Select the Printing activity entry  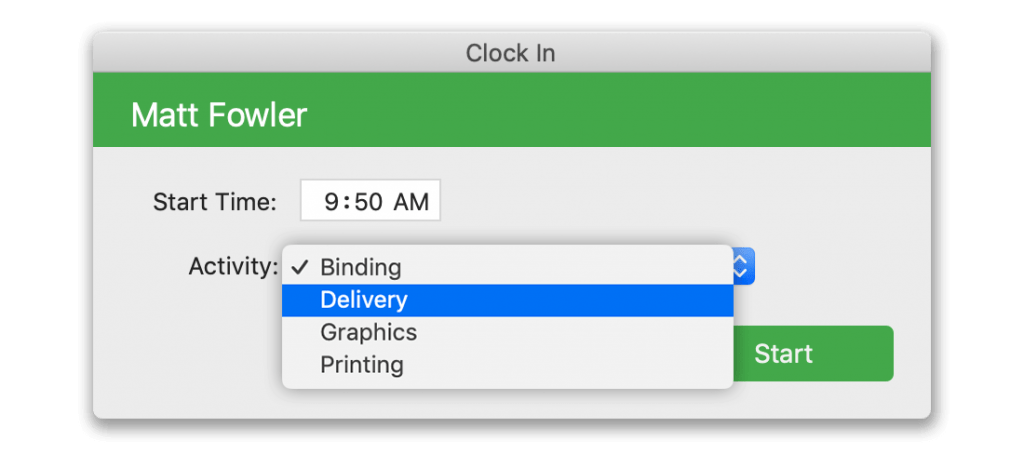pyautogui.click(x=507, y=365)
